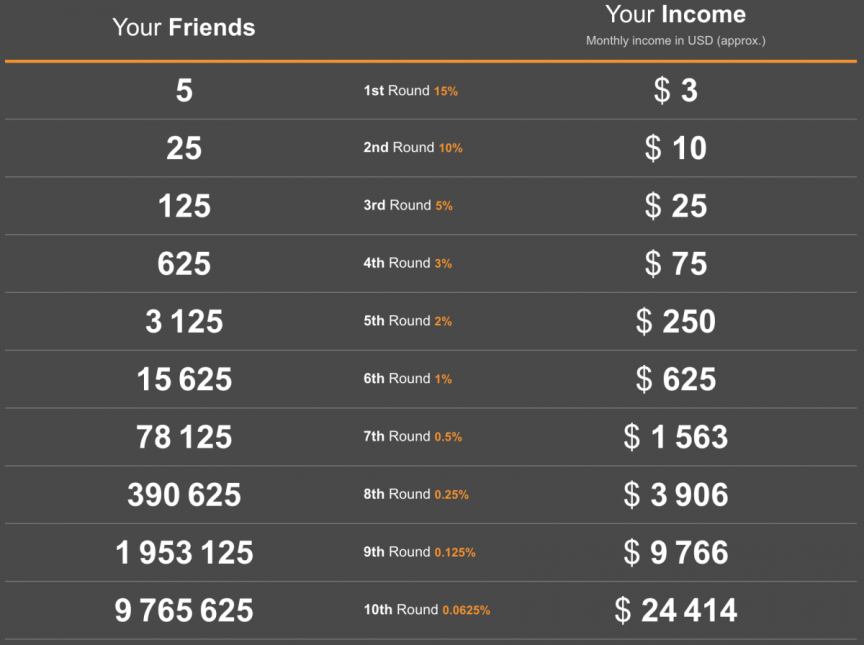The width and height of the screenshot is (864, 645).
Task: Click the $ 1 563 income amount
Action: click(675, 437)
